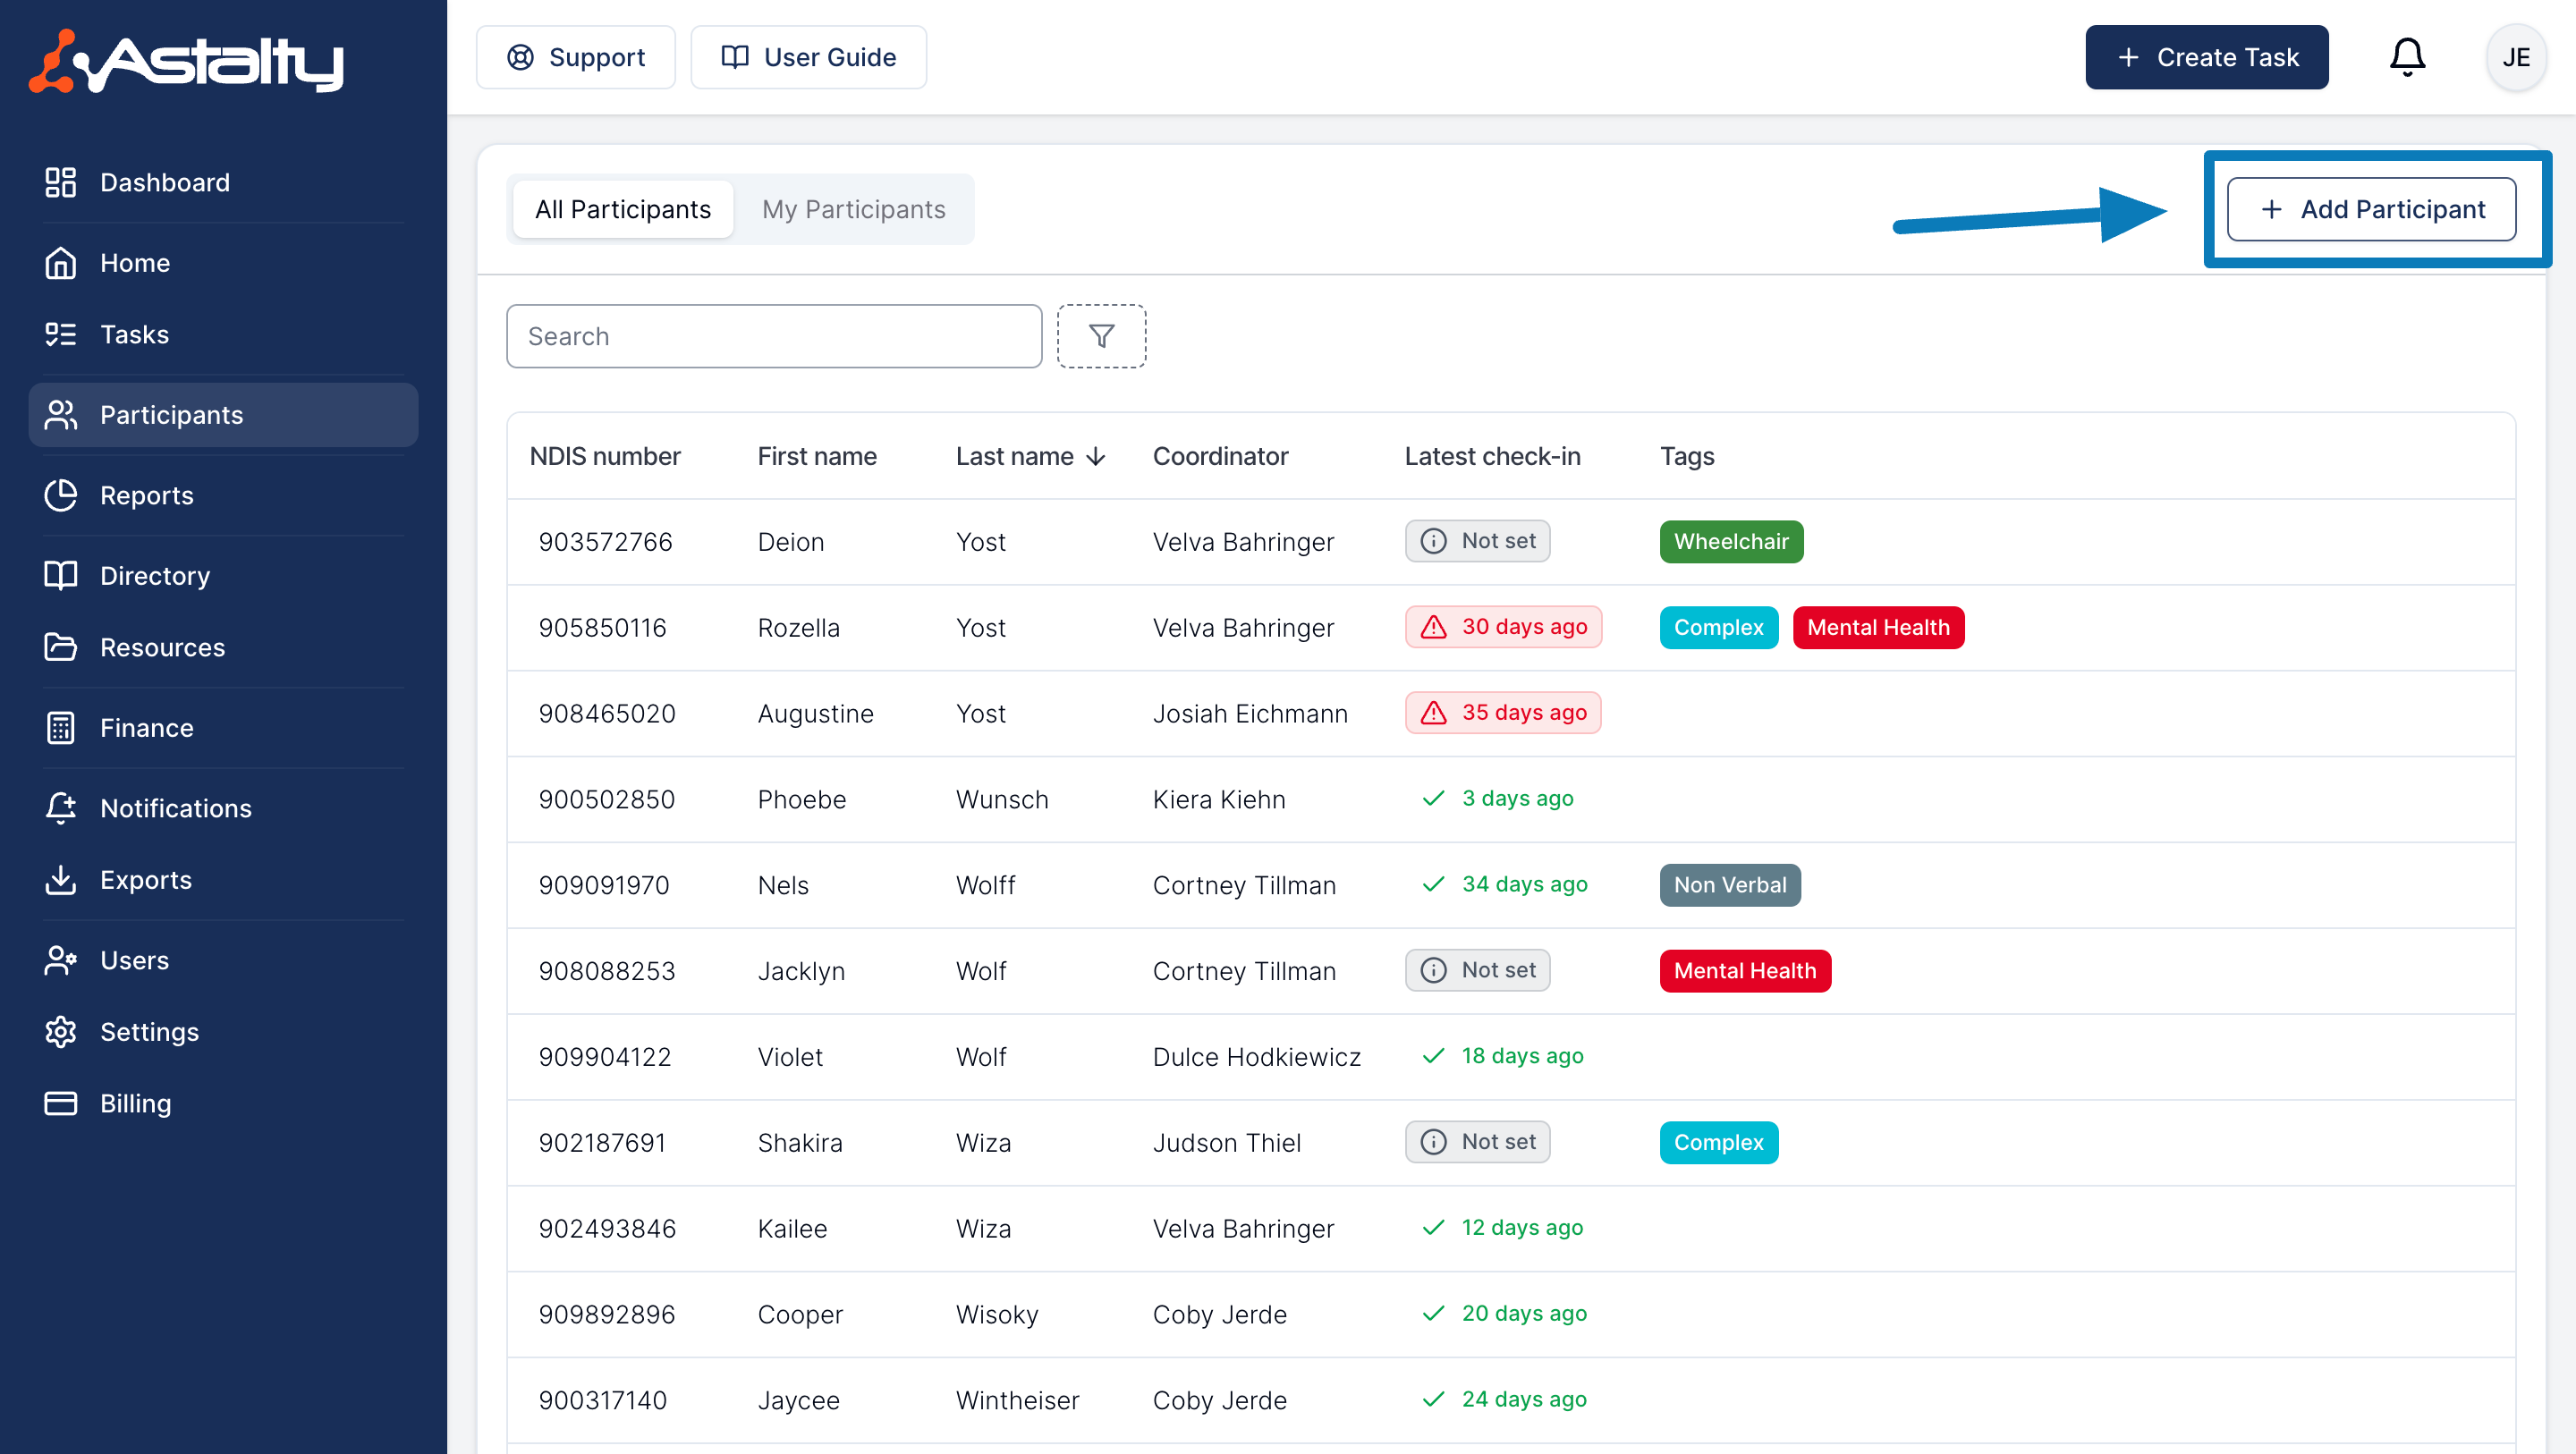Click the Add Participant button
Screen dimensions: 2576x1454
pyautogui.click(x=2371, y=209)
